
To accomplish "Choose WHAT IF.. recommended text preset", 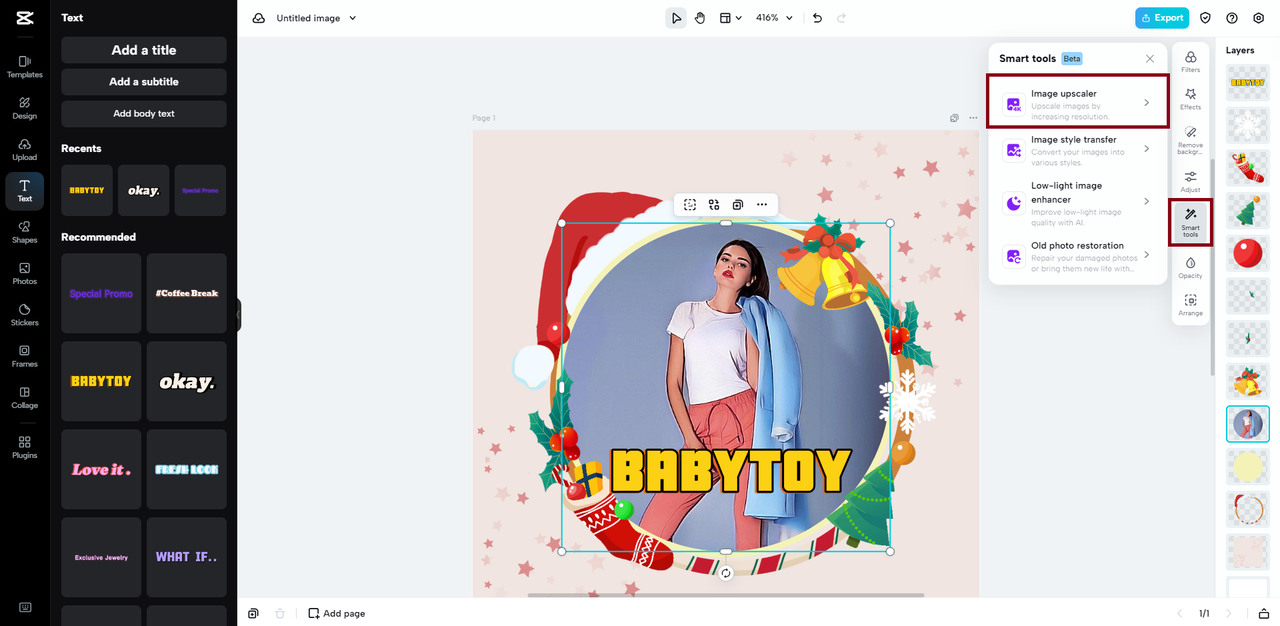I will (187, 557).
